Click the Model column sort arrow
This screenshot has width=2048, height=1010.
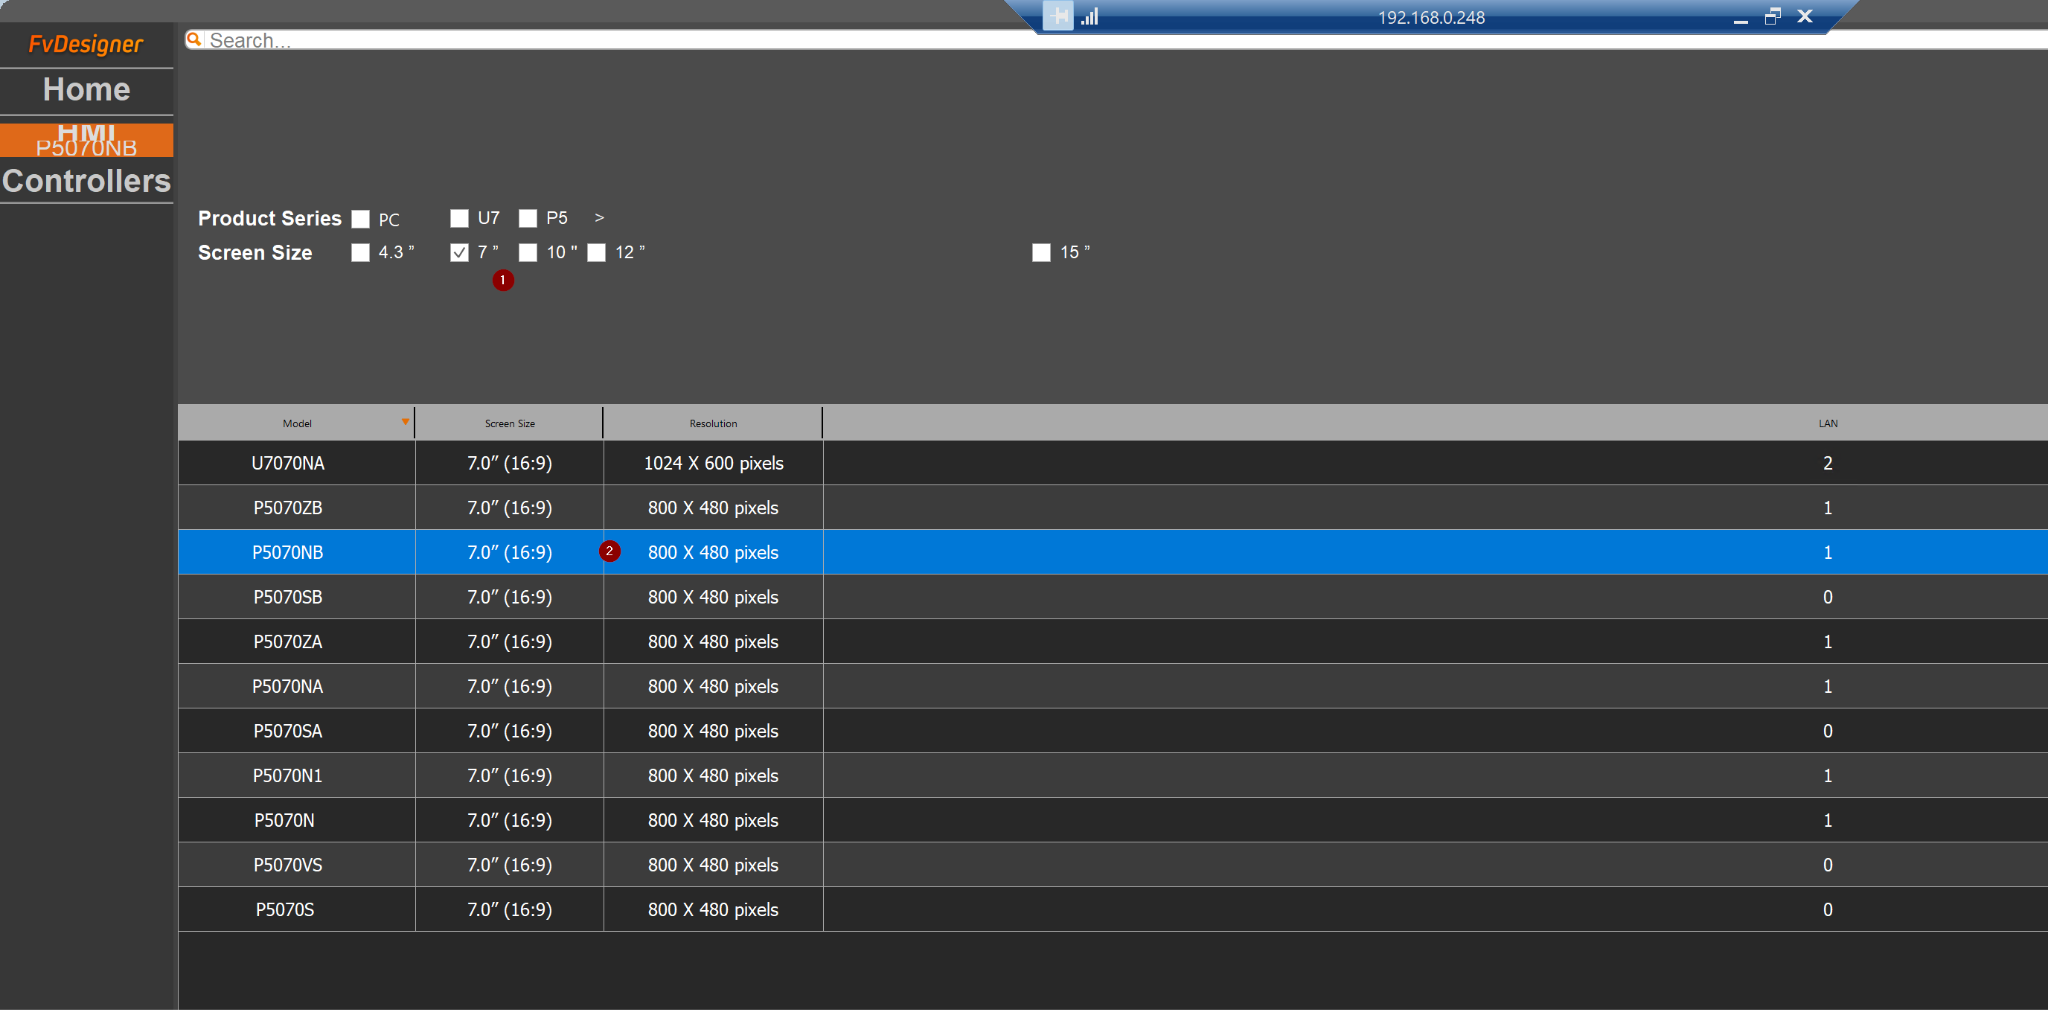click(x=405, y=422)
